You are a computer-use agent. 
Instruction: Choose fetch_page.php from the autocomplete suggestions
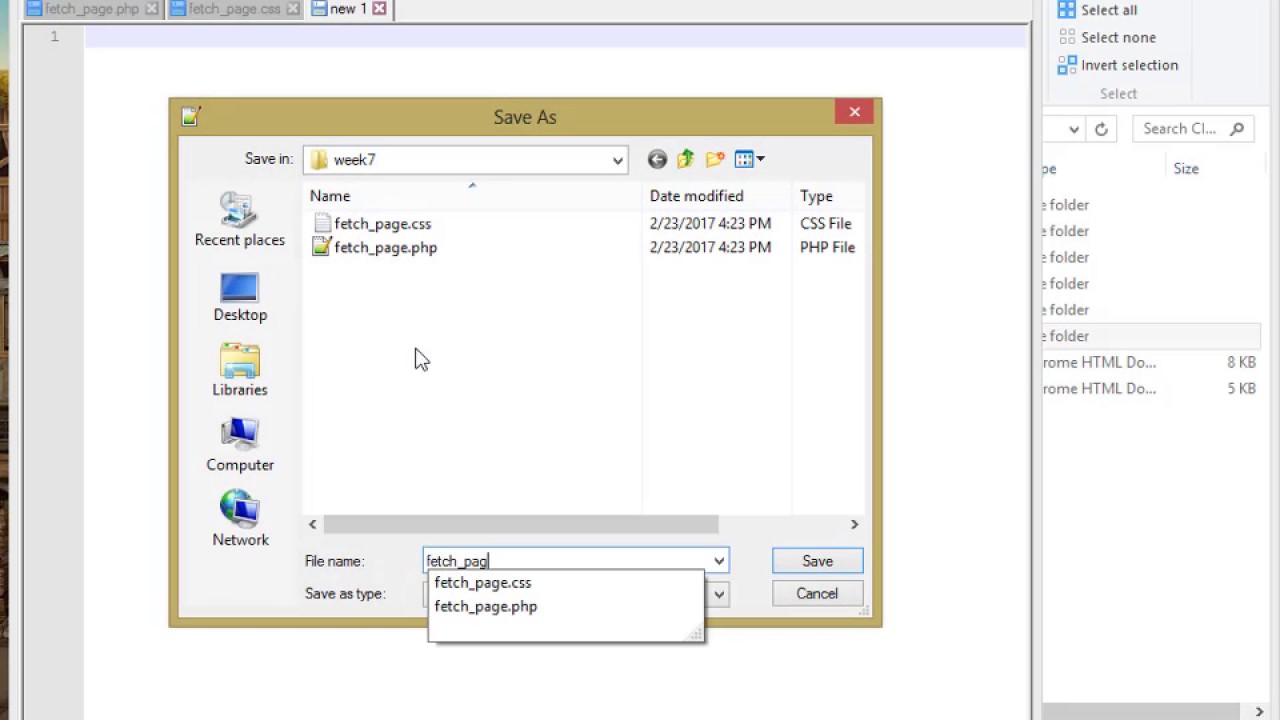point(486,607)
